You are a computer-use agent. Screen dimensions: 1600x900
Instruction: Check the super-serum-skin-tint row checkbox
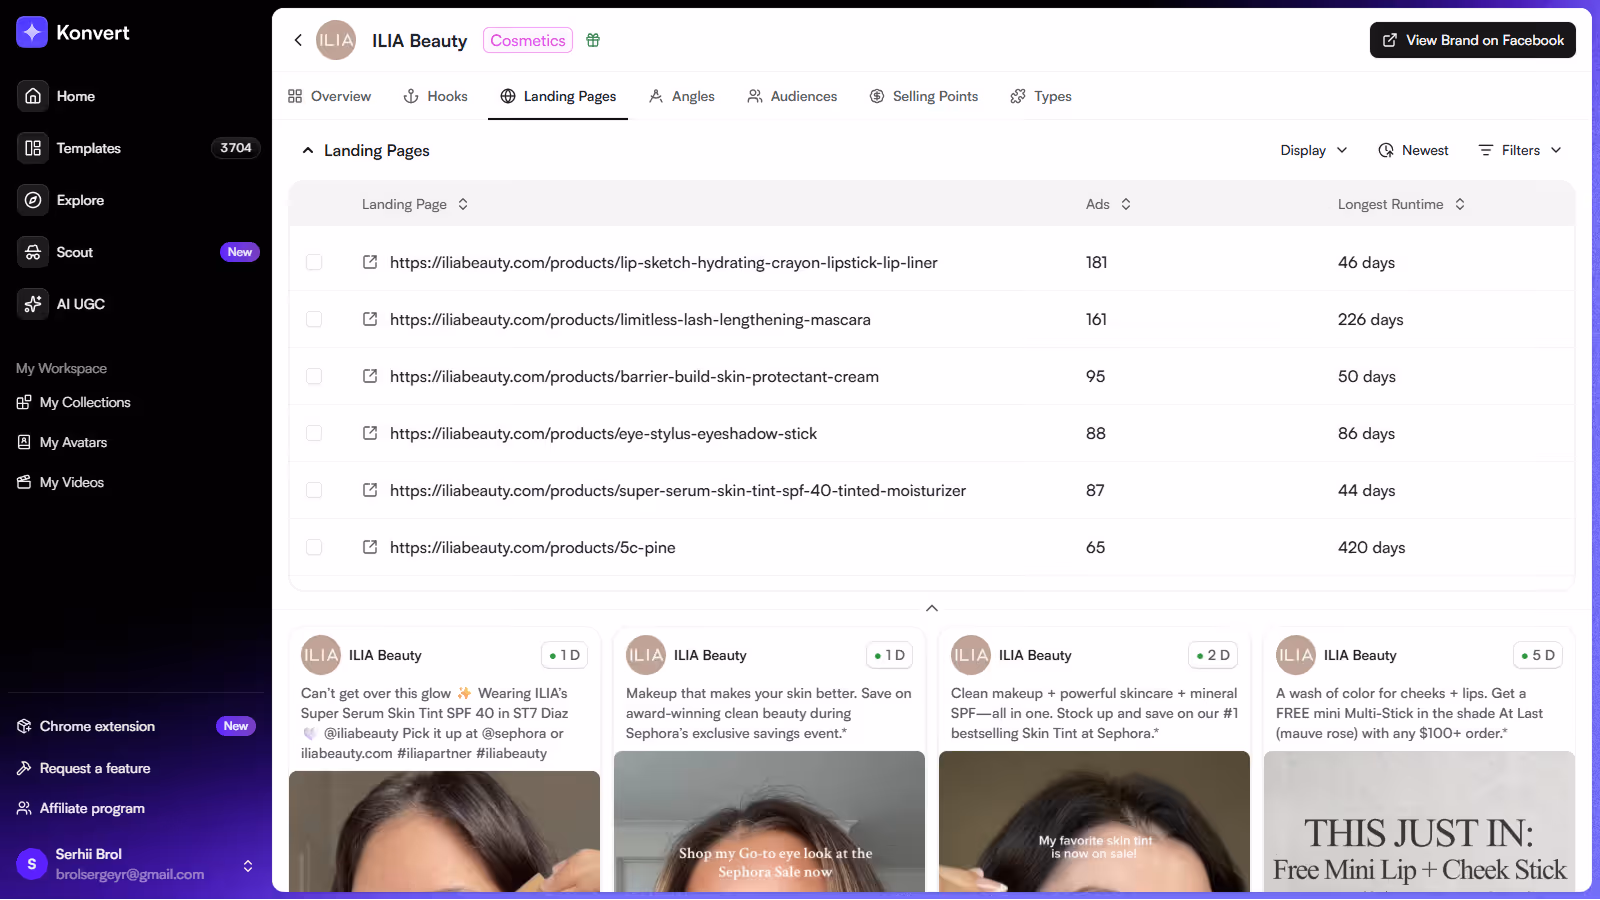click(314, 490)
